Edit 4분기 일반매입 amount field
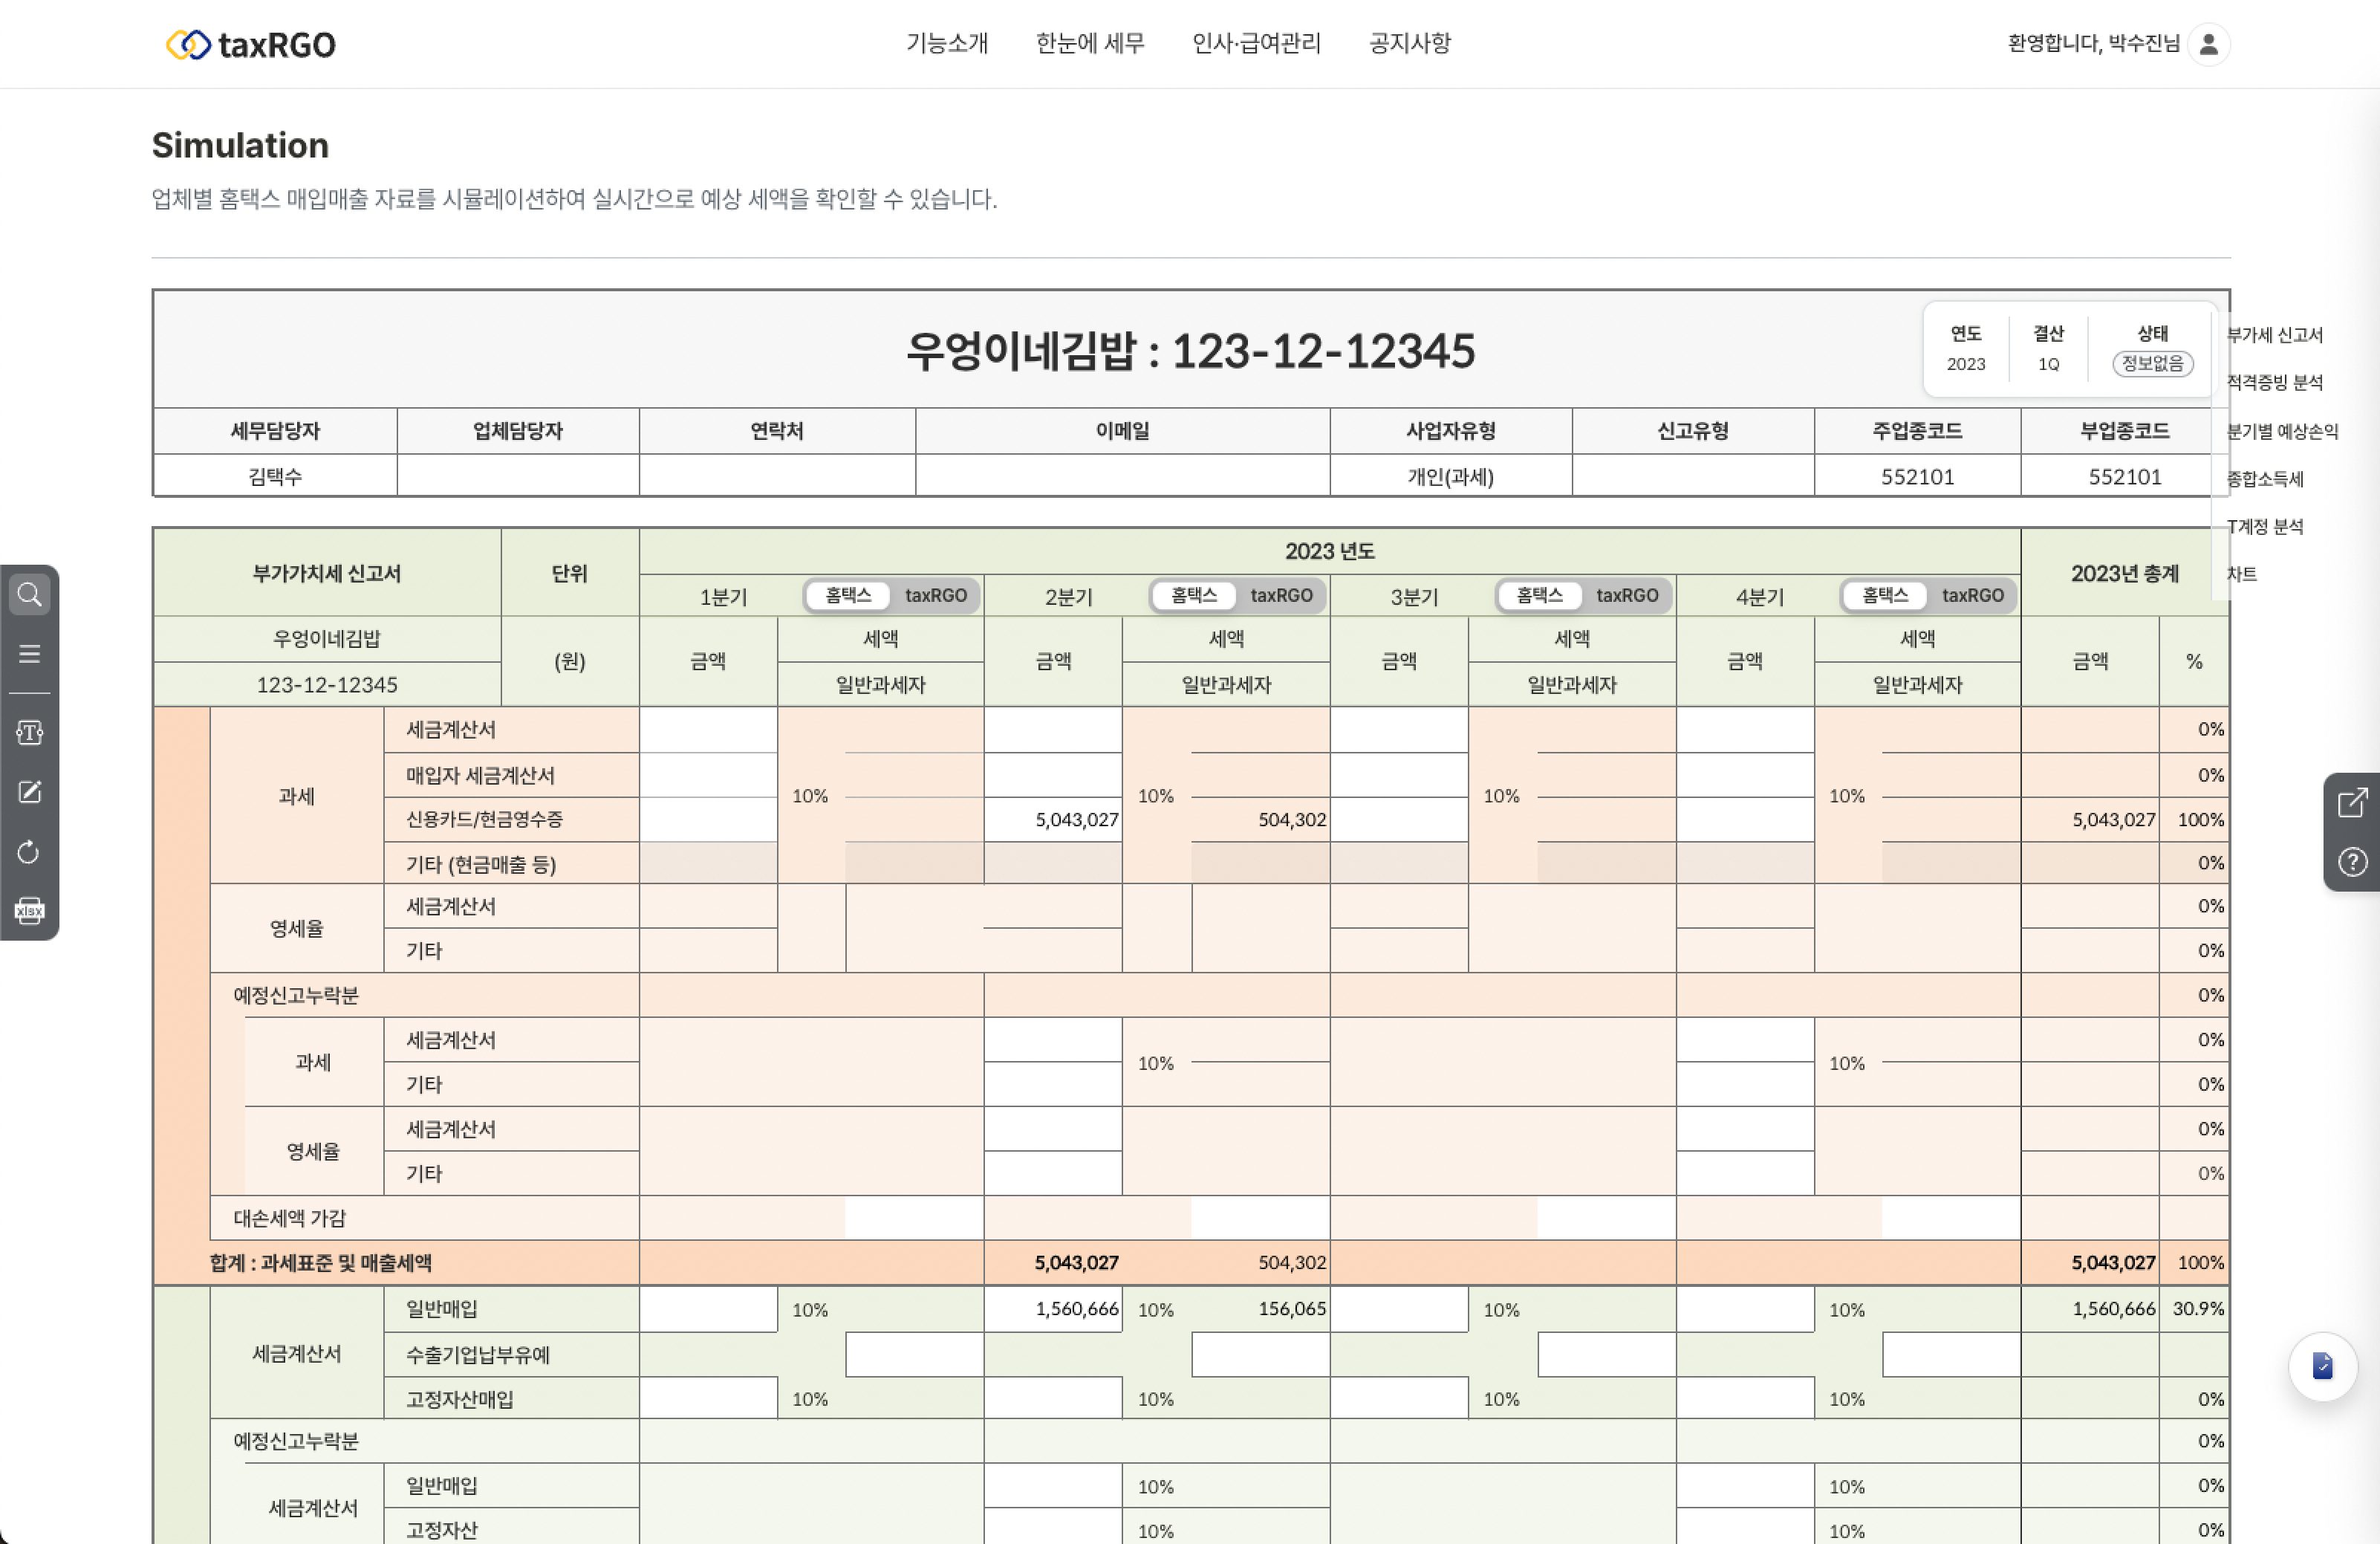 (1745, 1309)
